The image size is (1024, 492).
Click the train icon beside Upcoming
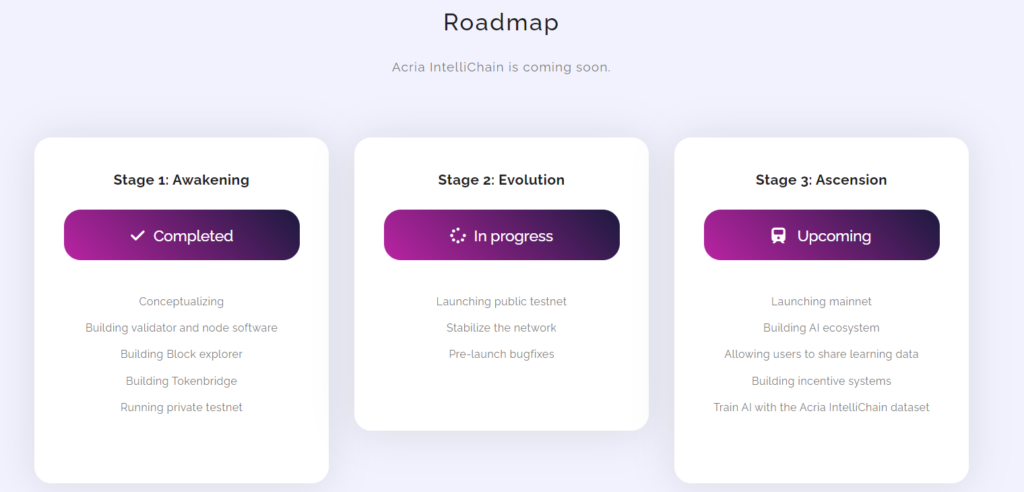click(x=778, y=235)
